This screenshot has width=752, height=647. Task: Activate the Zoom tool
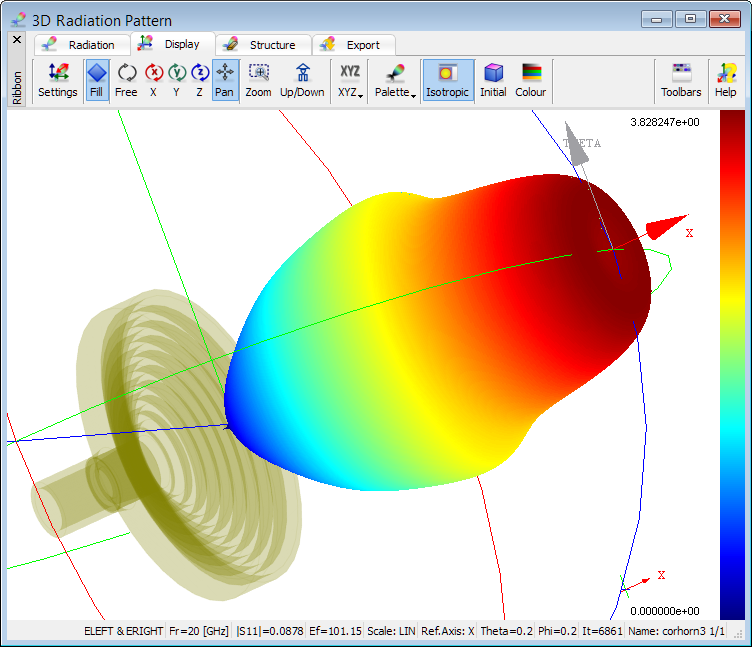click(258, 80)
